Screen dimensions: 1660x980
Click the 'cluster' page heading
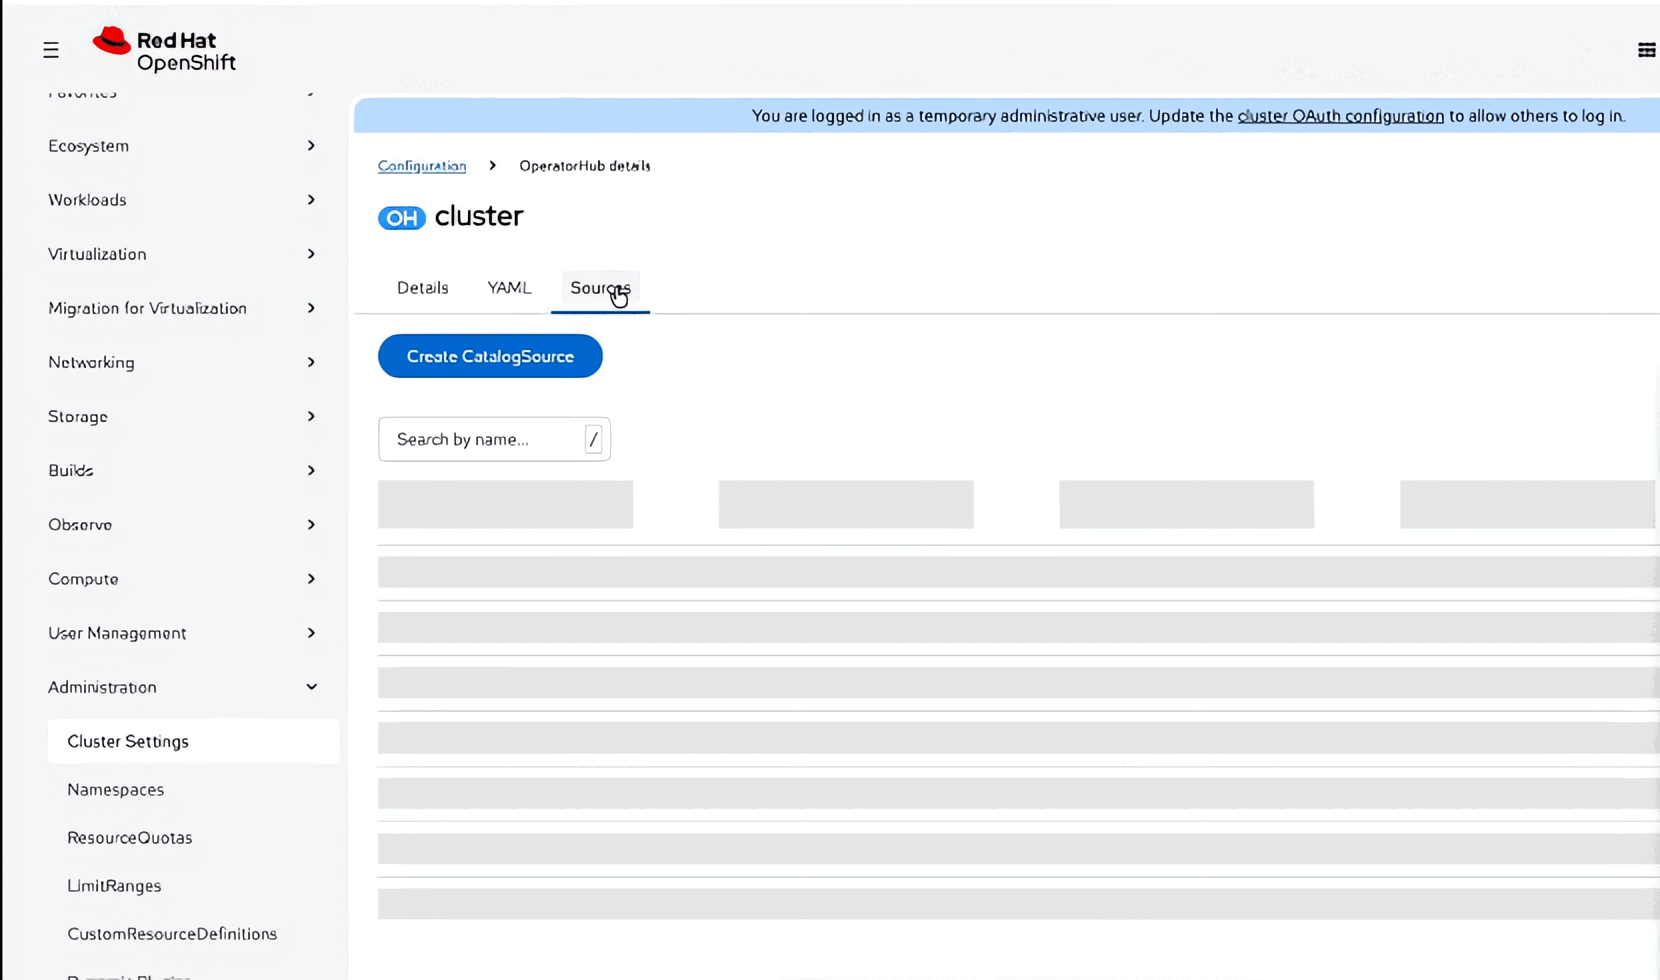pos(479,216)
